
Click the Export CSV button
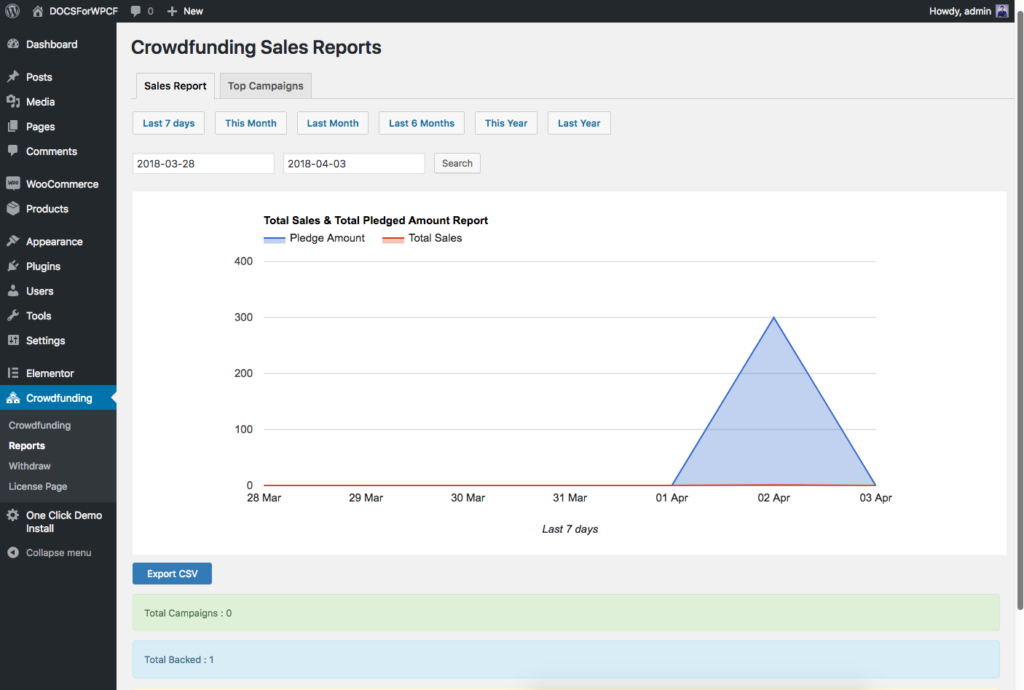click(172, 574)
